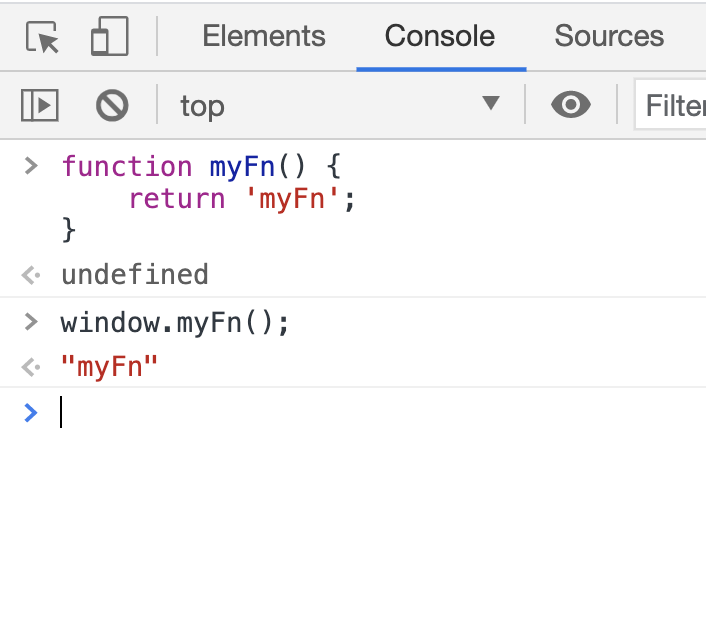Click the function myFn() declaration line
Viewport: 706px width, 622px height.
click(201, 166)
